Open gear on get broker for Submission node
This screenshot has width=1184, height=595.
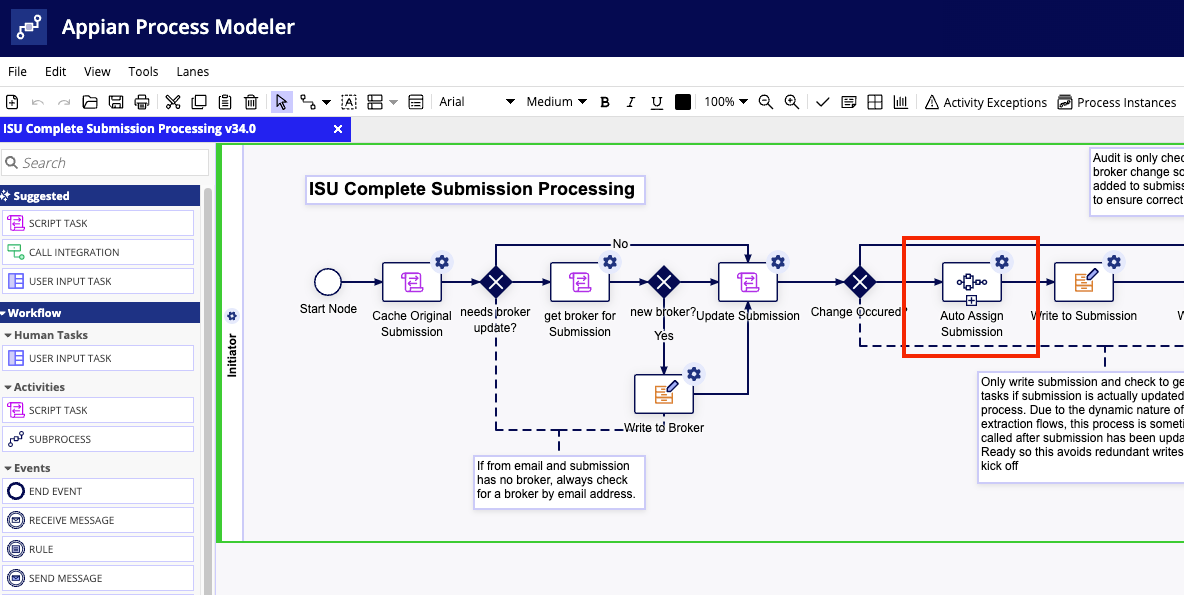pyautogui.click(x=610, y=262)
